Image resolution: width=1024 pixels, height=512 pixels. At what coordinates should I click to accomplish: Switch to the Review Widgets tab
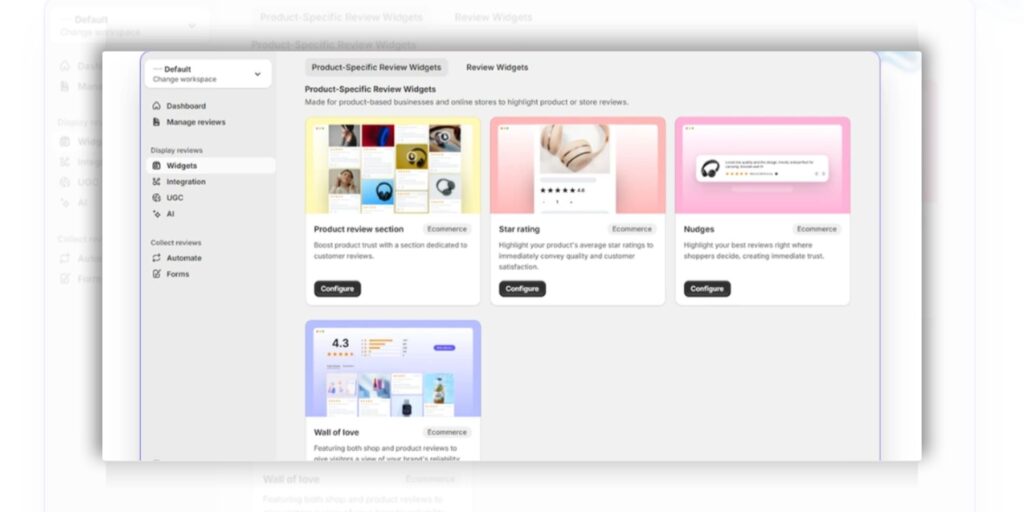point(497,68)
